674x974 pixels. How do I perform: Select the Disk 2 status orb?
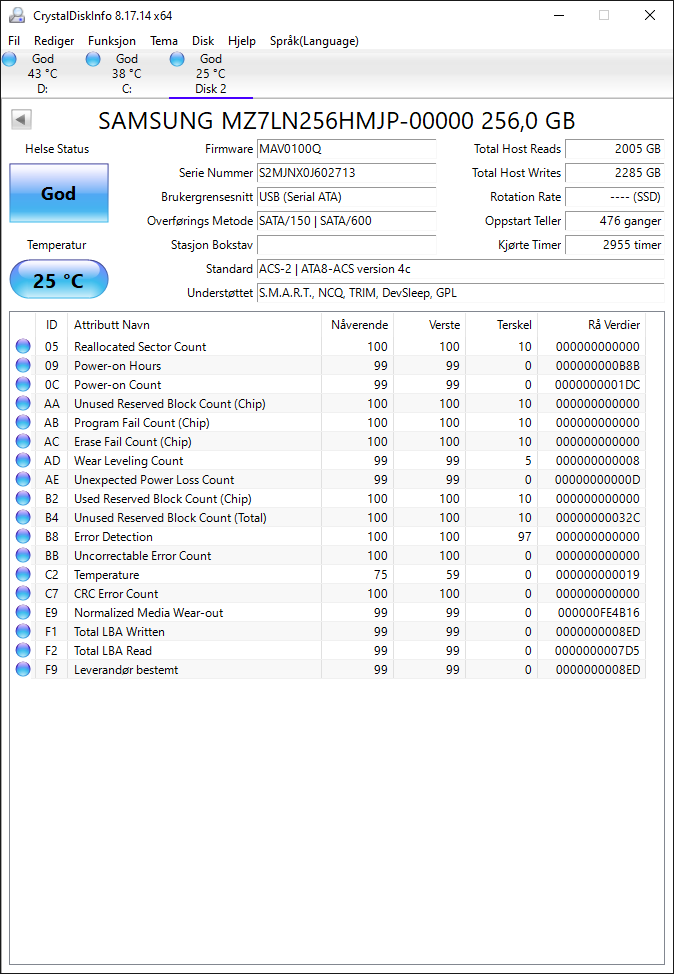[177, 60]
